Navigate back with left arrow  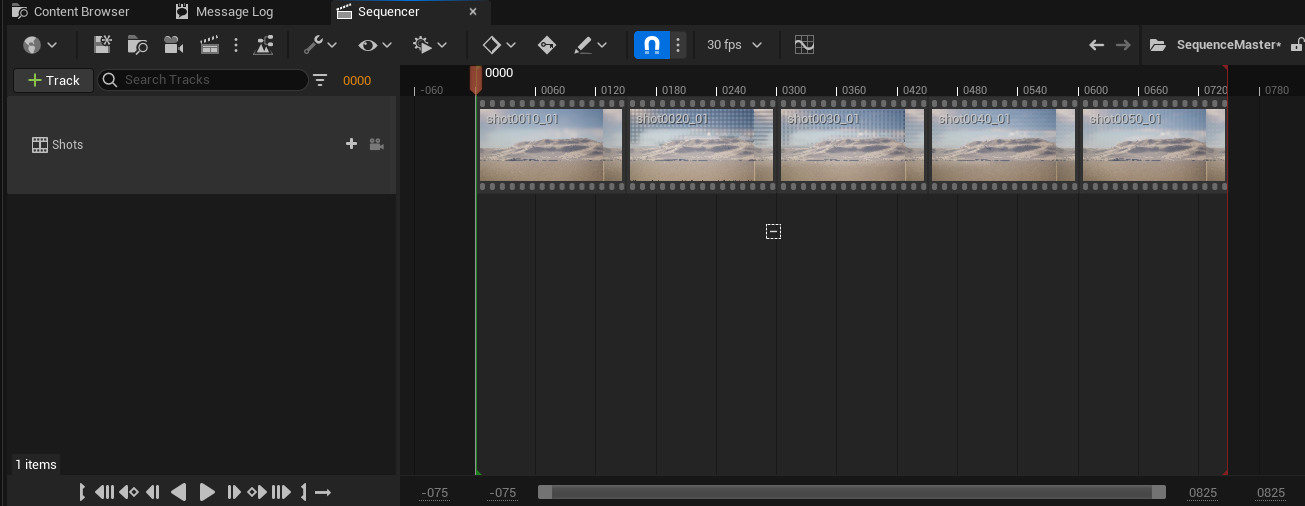tap(1096, 45)
